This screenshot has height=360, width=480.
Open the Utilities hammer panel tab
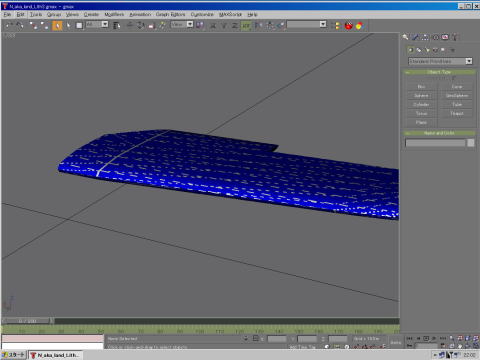tap(455, 37)
